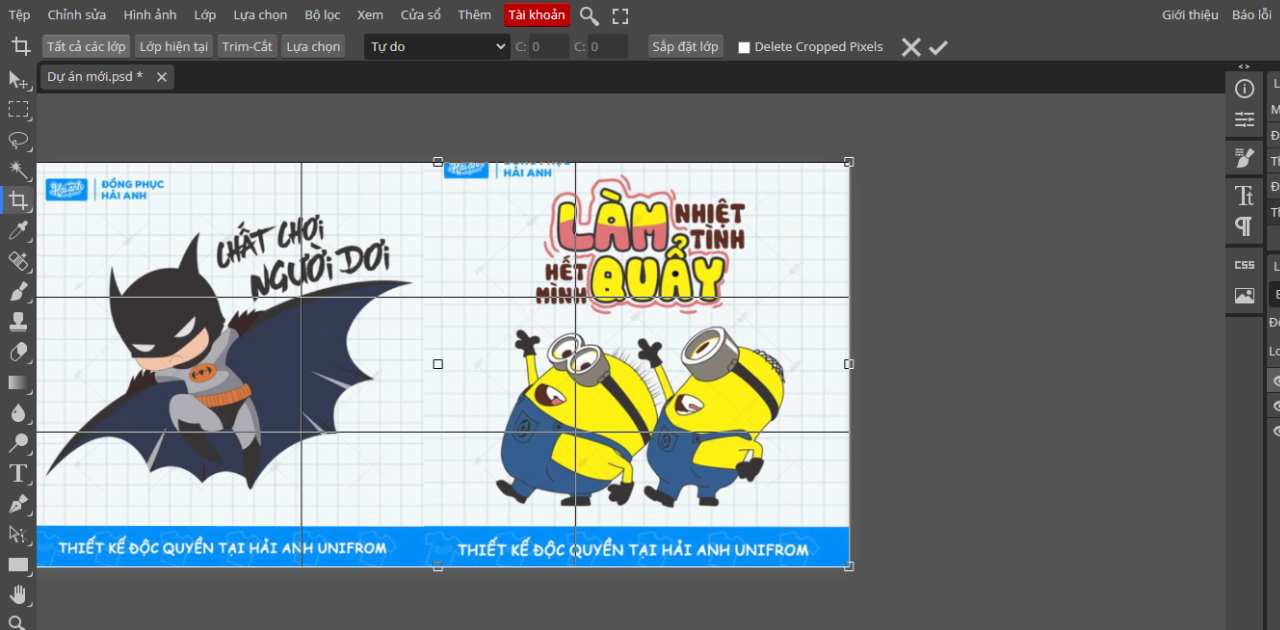Toggle visibility eye of the topmost layer

pos(1275,381)
